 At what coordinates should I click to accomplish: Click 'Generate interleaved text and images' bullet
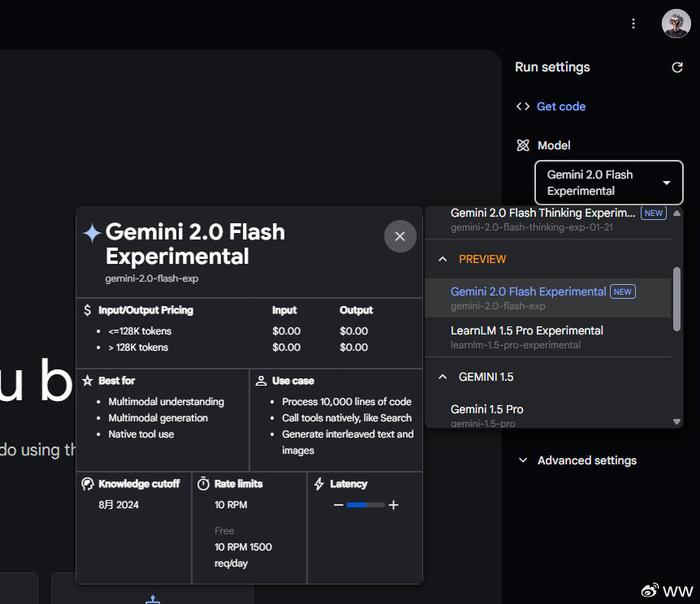click(347, 442)
